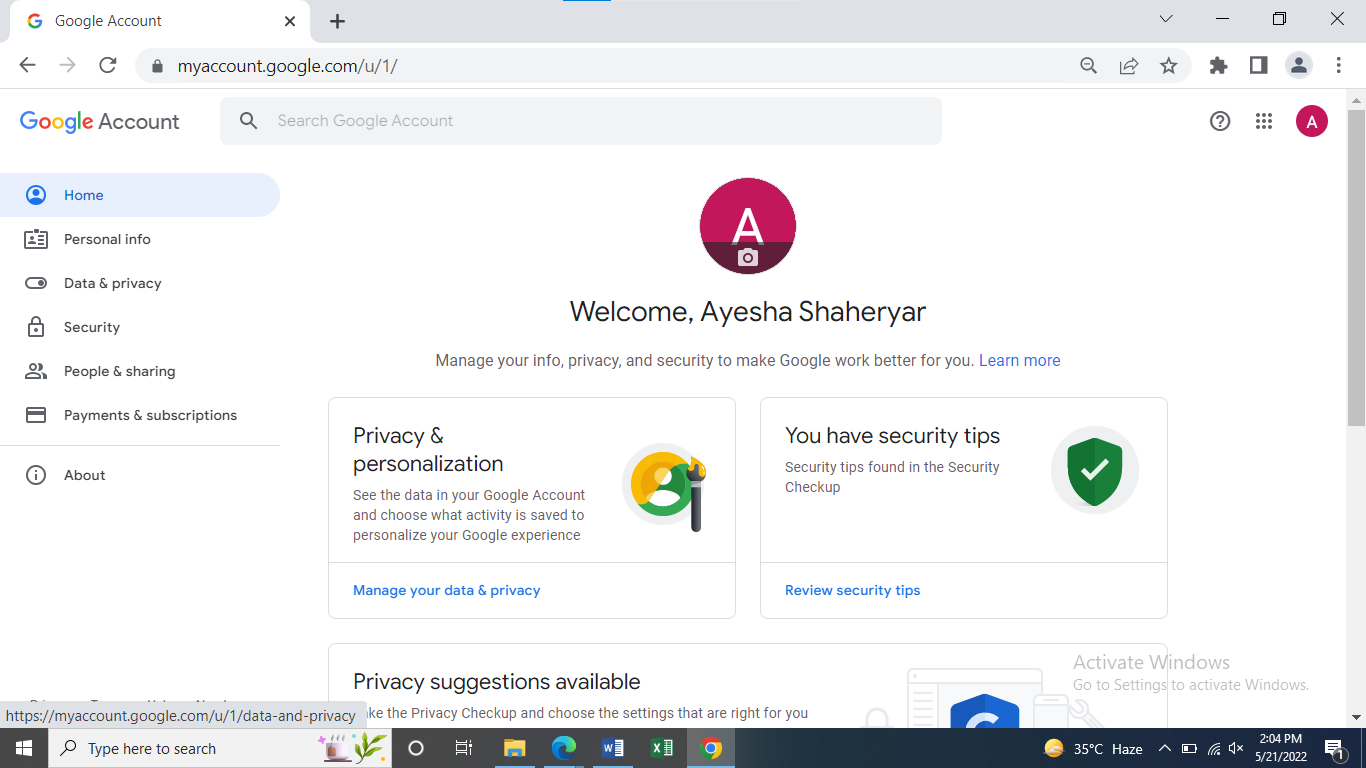
Task: Change the profile picture via the camera avatar
Action: (x=748, y=226)
